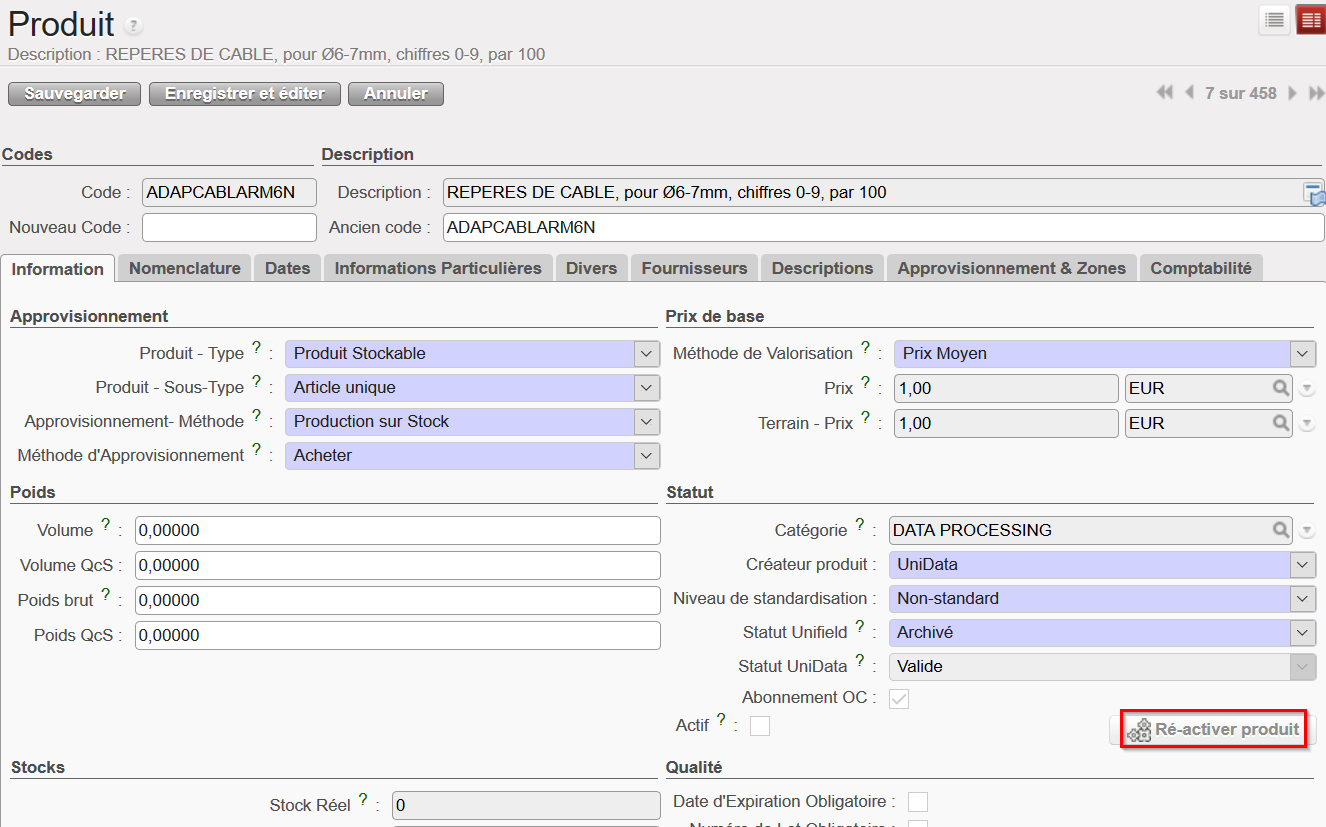Screen dimensions: 1326x827
Task: Jump to first record arrow
Action: click(1164, 93)
